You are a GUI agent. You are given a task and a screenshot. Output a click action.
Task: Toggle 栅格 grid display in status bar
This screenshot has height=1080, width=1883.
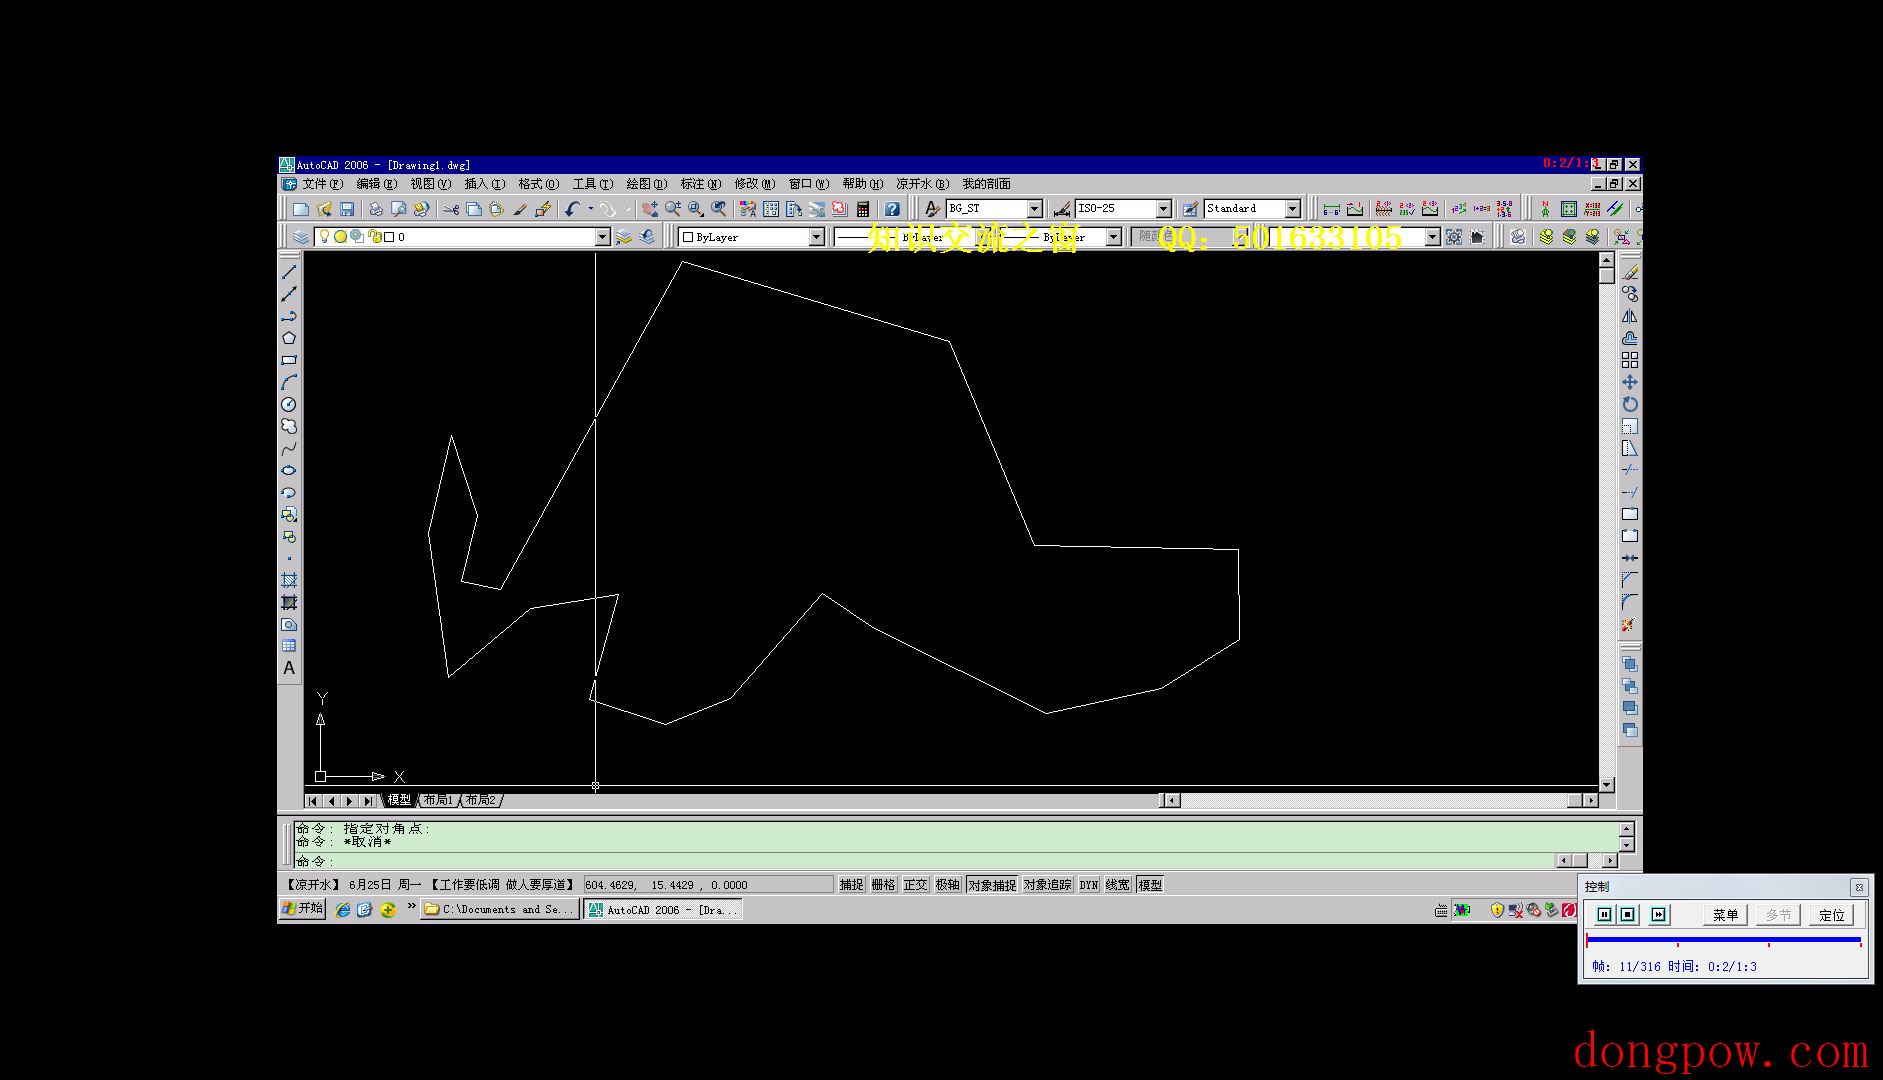883,885
